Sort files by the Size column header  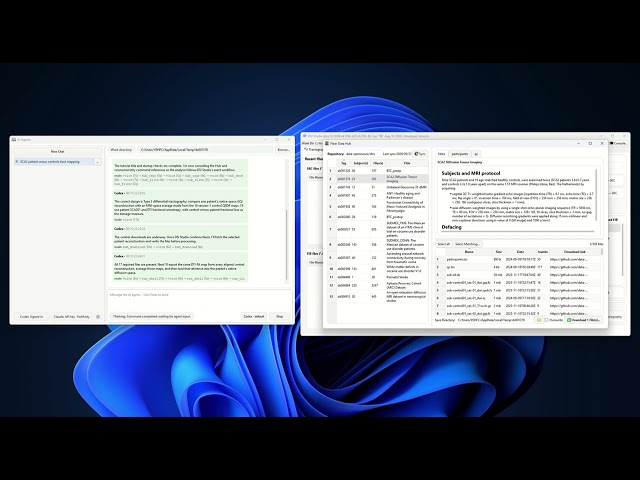[499, 252]
